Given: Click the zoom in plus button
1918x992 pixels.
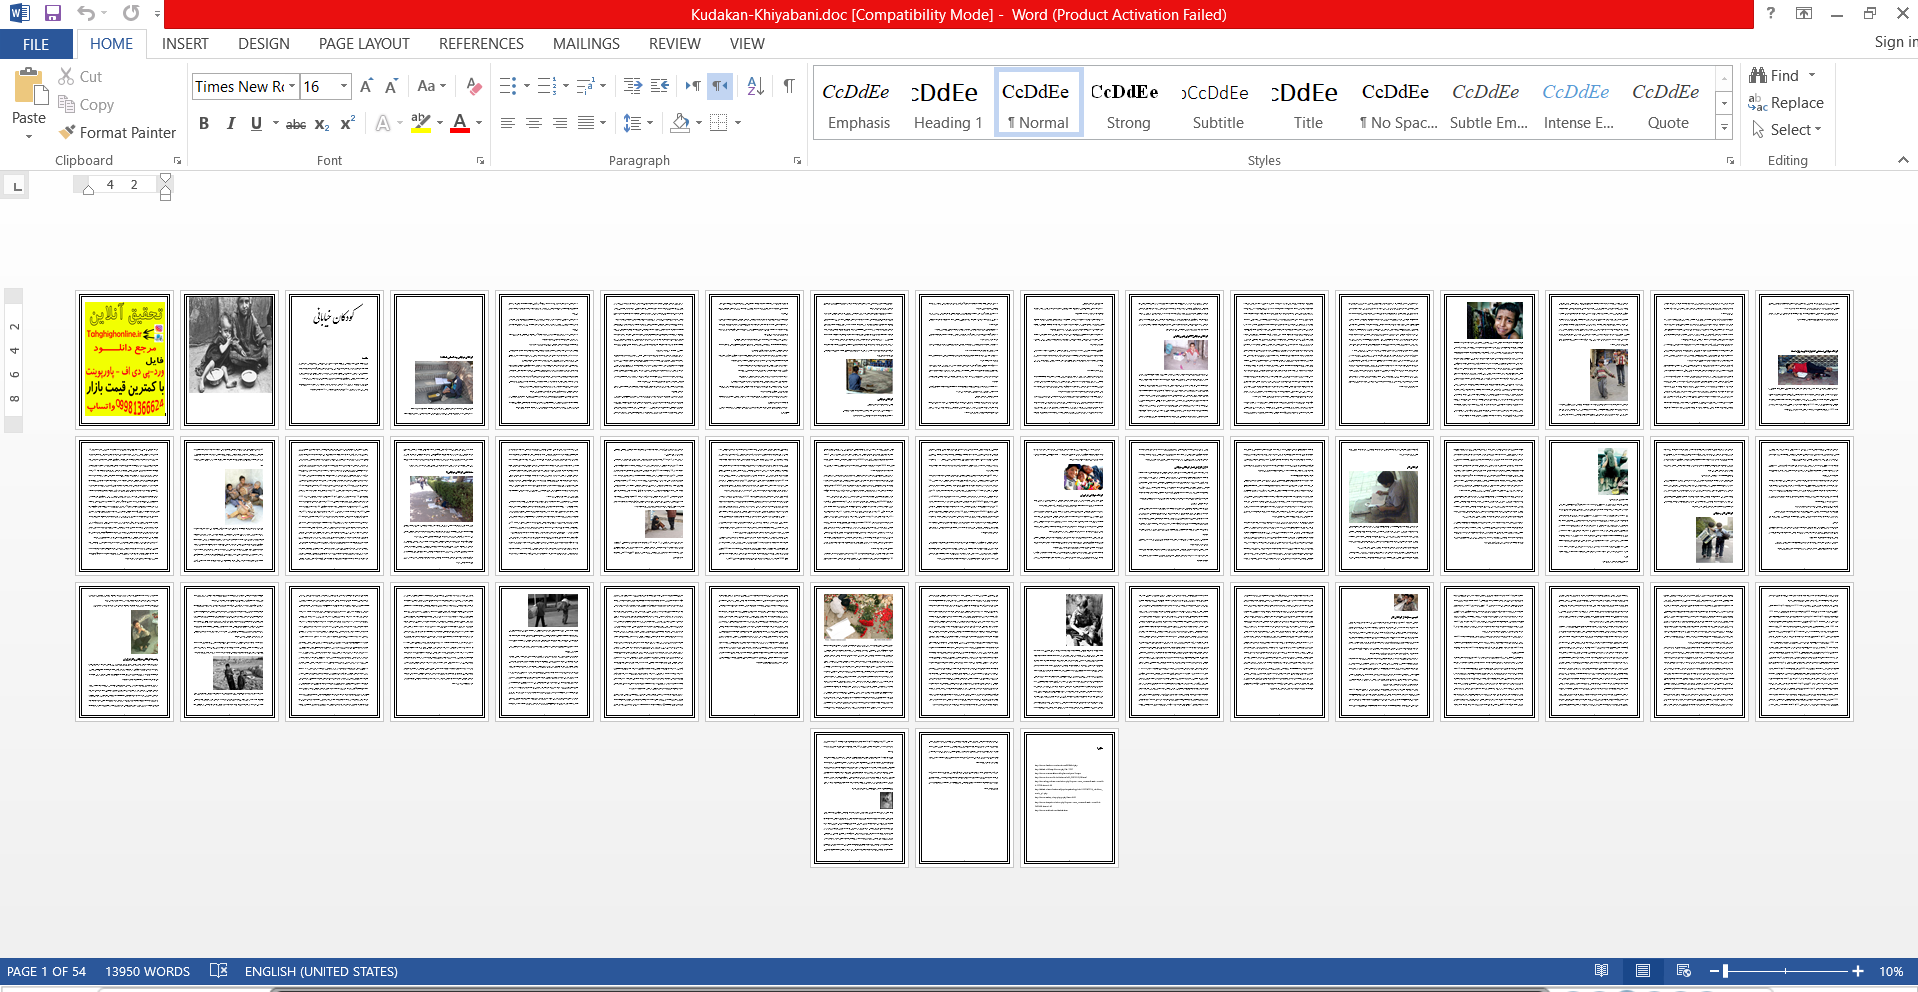Looking at the screenshot, I should click(1857, 971).
